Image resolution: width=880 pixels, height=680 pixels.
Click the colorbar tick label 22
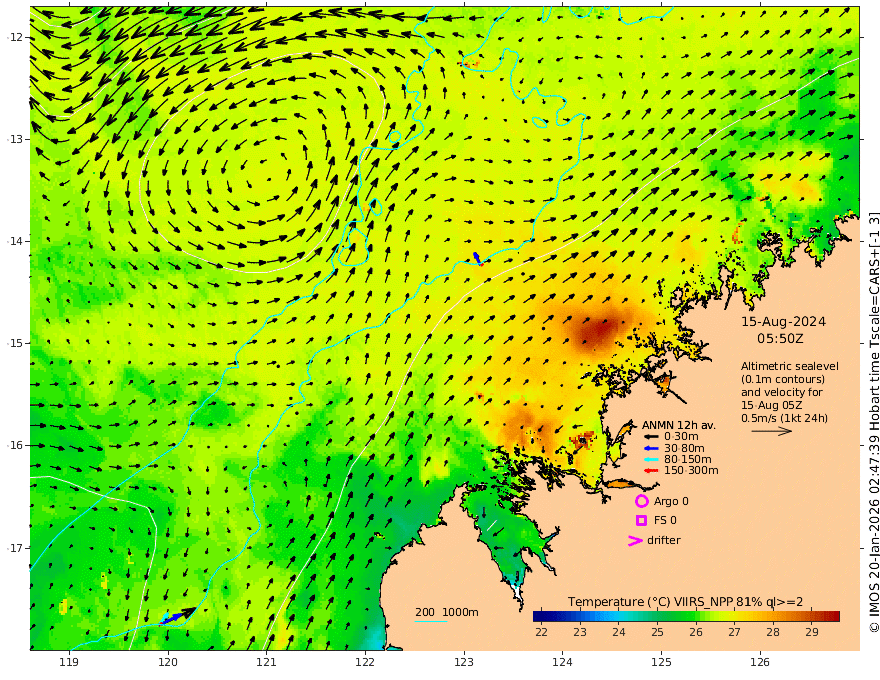[542, 632]
